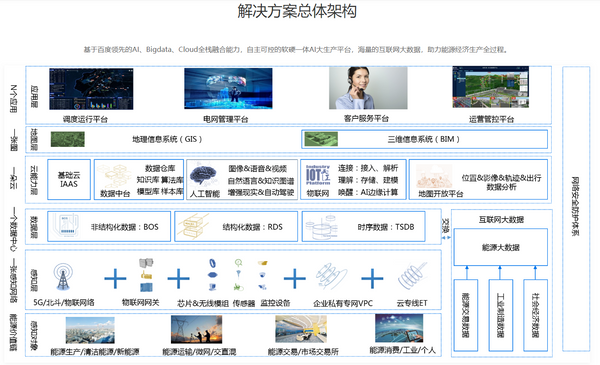
Task: Click the 基础云 IAAS box
Action: pos(69,179)
